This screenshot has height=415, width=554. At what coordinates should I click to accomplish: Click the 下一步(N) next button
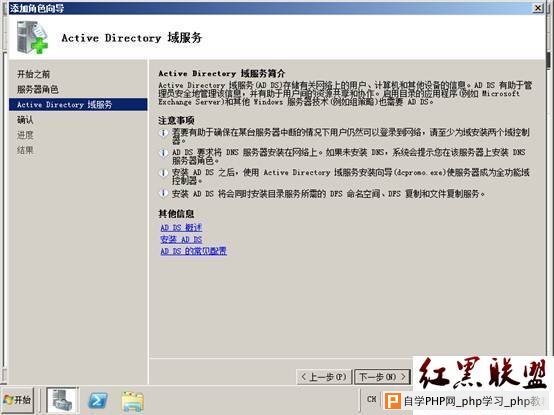tap(382, 377)
